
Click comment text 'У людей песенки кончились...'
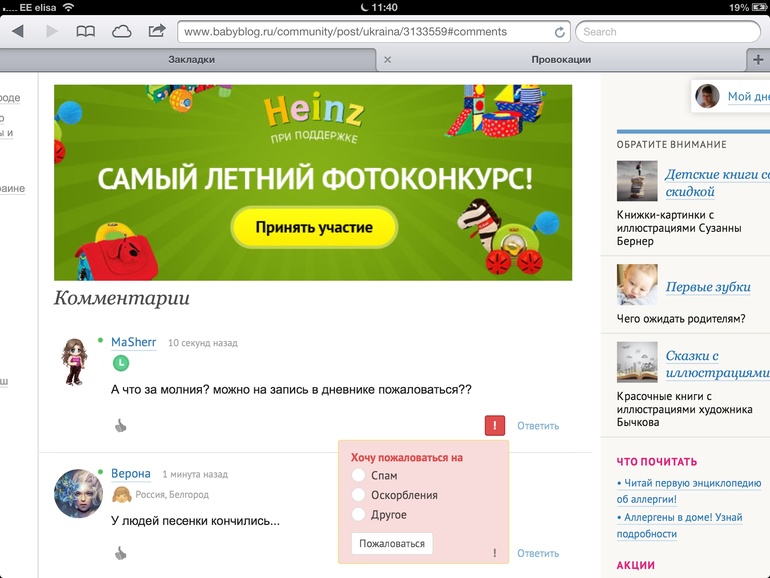click(195, 521)
